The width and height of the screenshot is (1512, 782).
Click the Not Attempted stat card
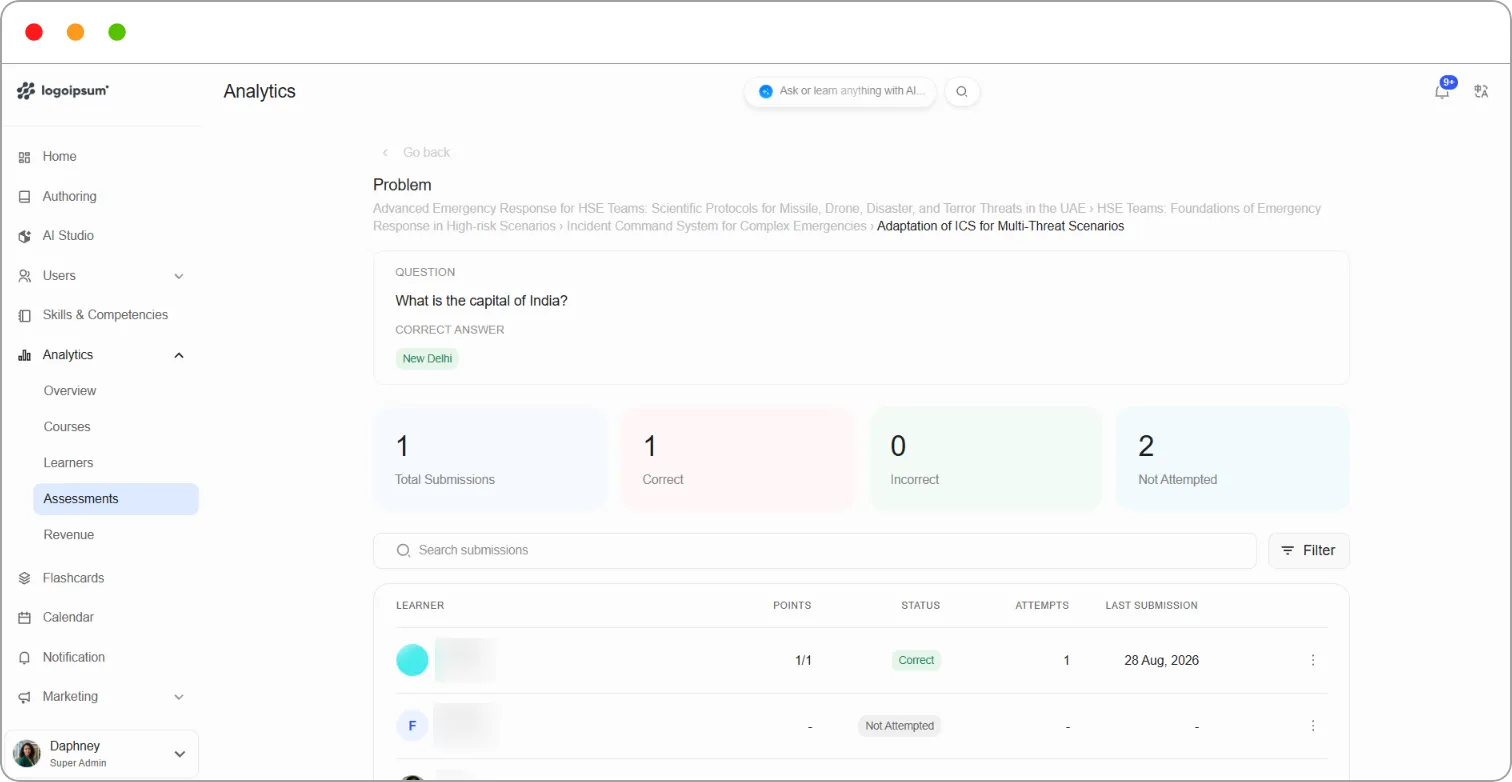(x=1233, y=459)
